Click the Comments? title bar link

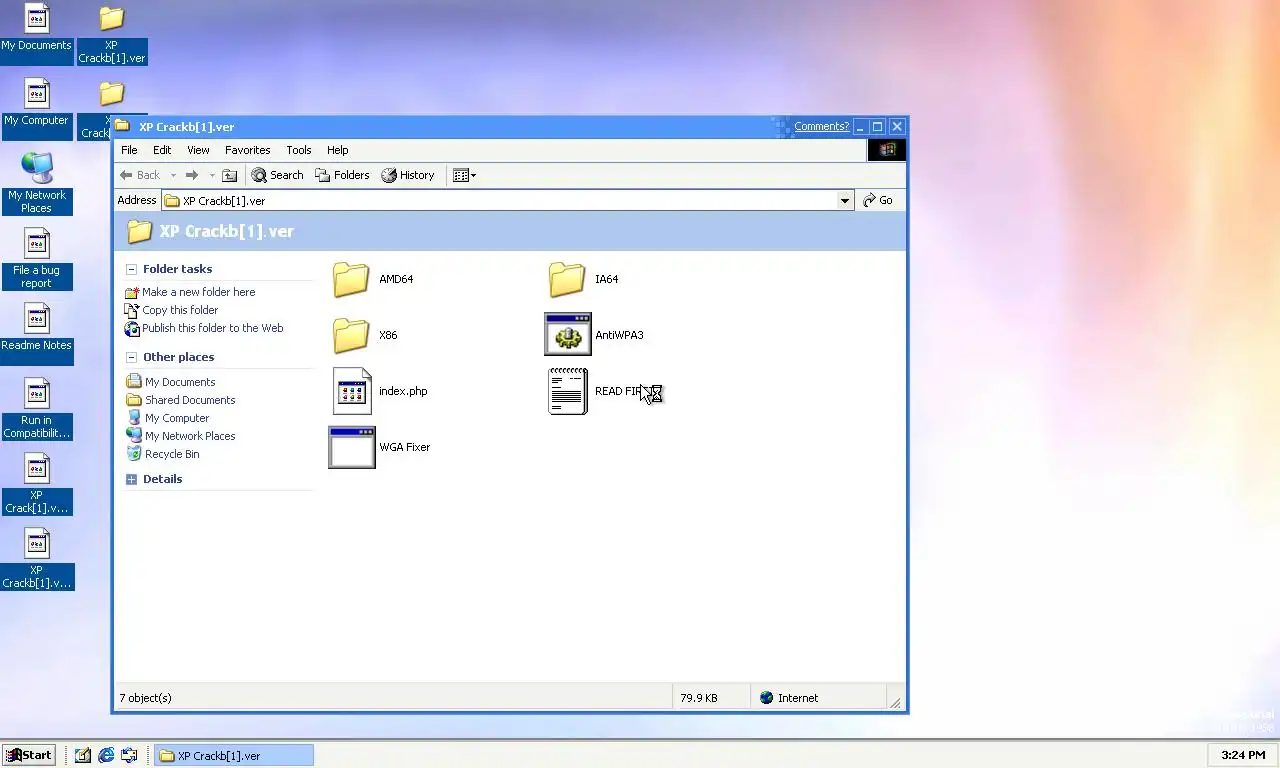pos(821,126)
